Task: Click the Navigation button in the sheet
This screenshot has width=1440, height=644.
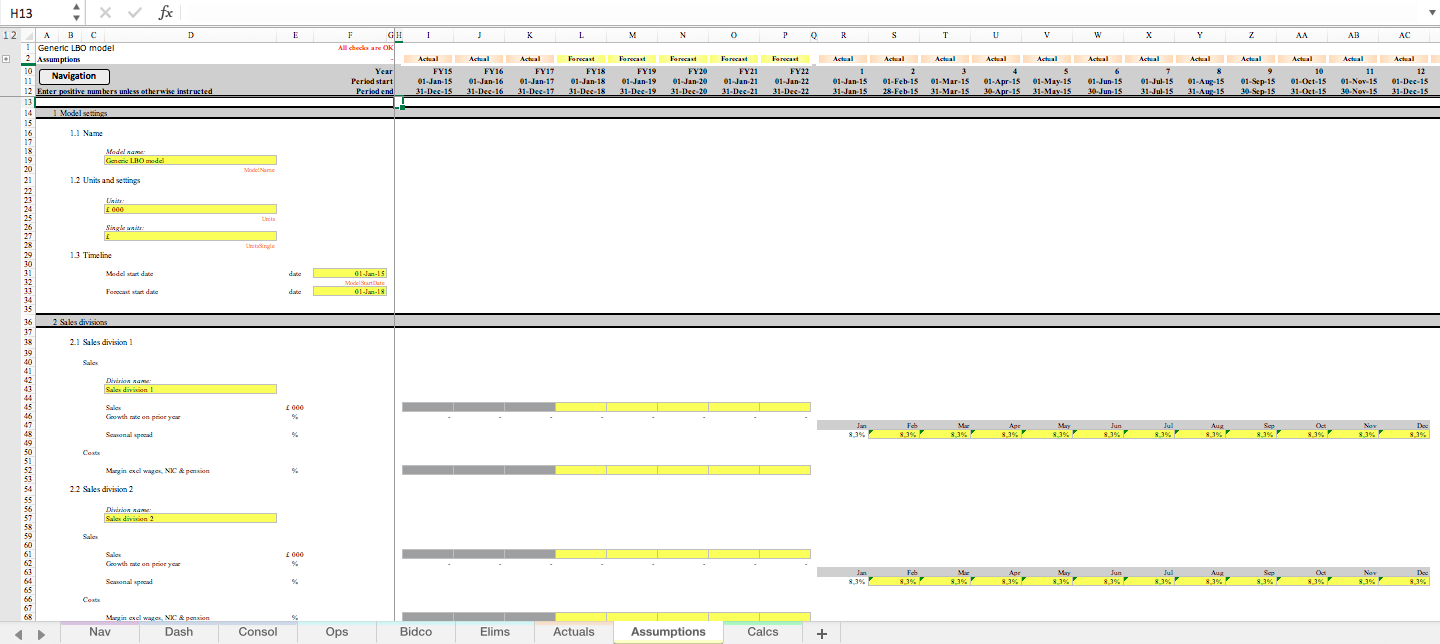Action: click(x=73, y=75)
